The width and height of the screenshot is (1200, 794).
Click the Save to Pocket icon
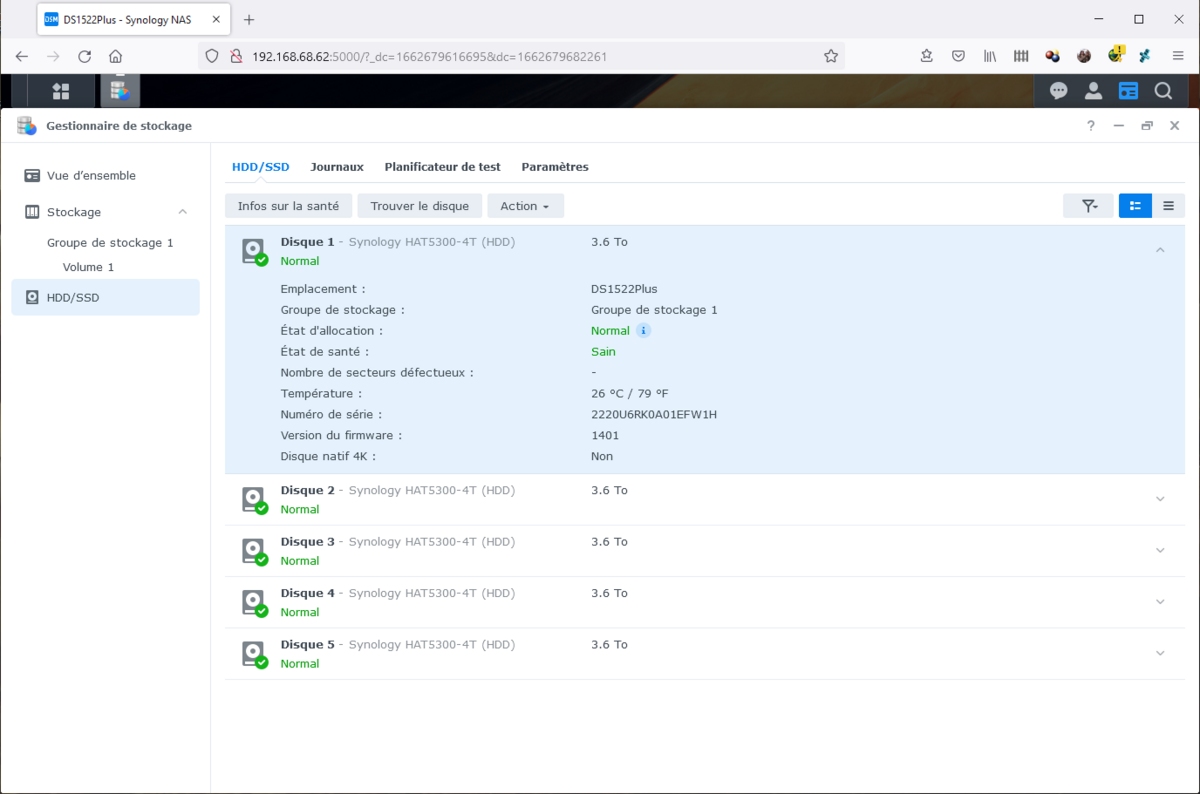958,56
